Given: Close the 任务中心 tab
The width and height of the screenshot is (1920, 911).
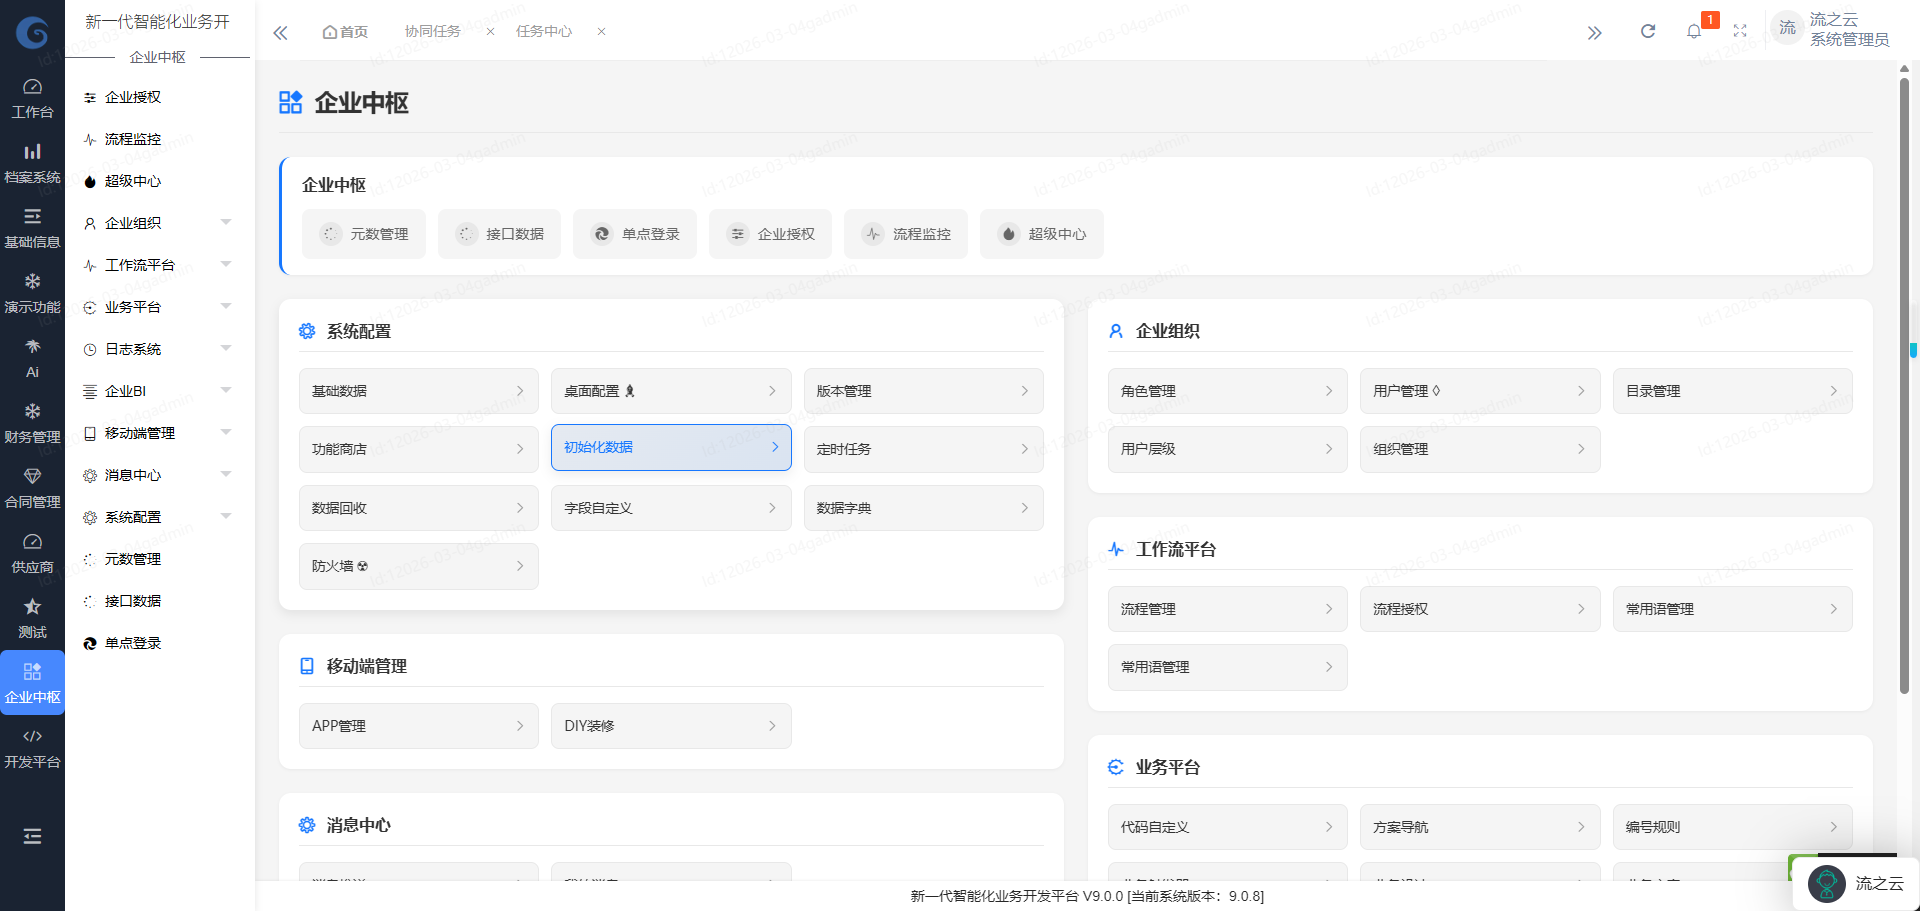Looking at the screenshot, I should pos(601,32).
